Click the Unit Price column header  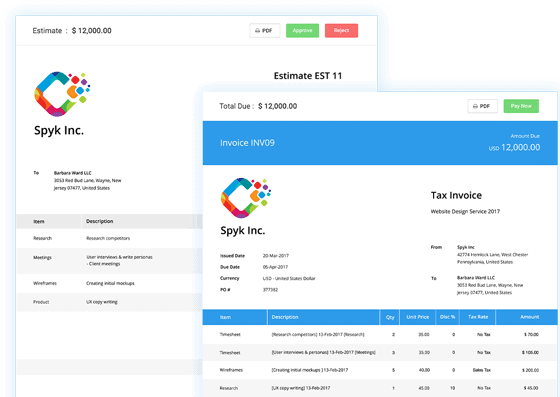(x=418, y=317)
